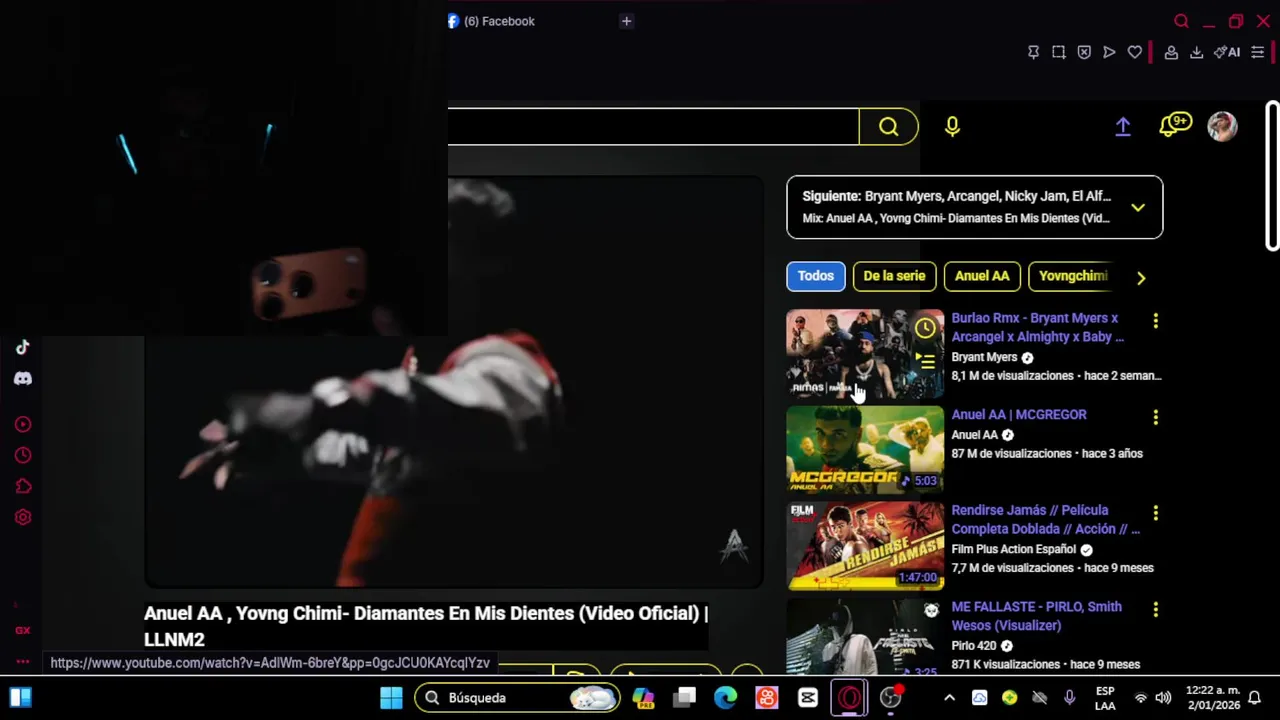Open Extensions cube icon in sidebar
Image resolution: width=1280 pixels, height=720 pixels.
point(23,486)
